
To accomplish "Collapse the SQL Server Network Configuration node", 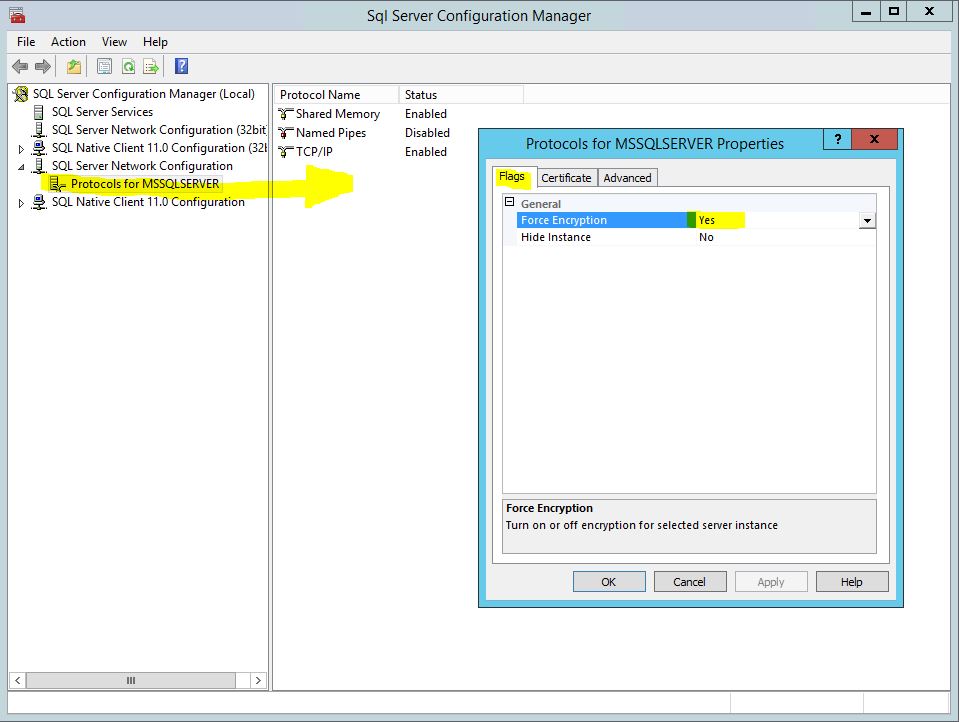I will [x=21, y=166].
